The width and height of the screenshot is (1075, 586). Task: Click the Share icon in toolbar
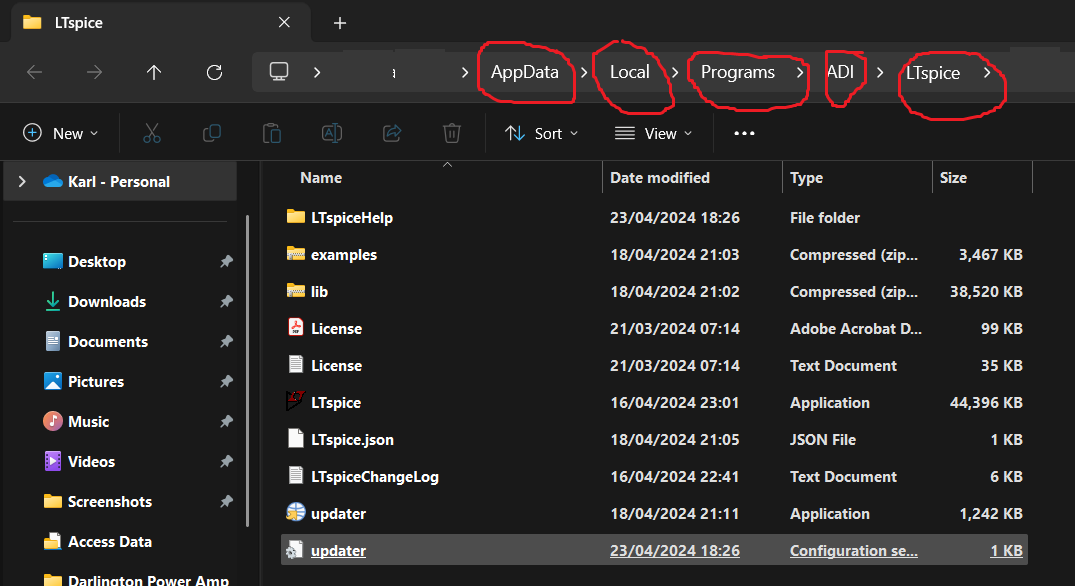coord(392,133)
